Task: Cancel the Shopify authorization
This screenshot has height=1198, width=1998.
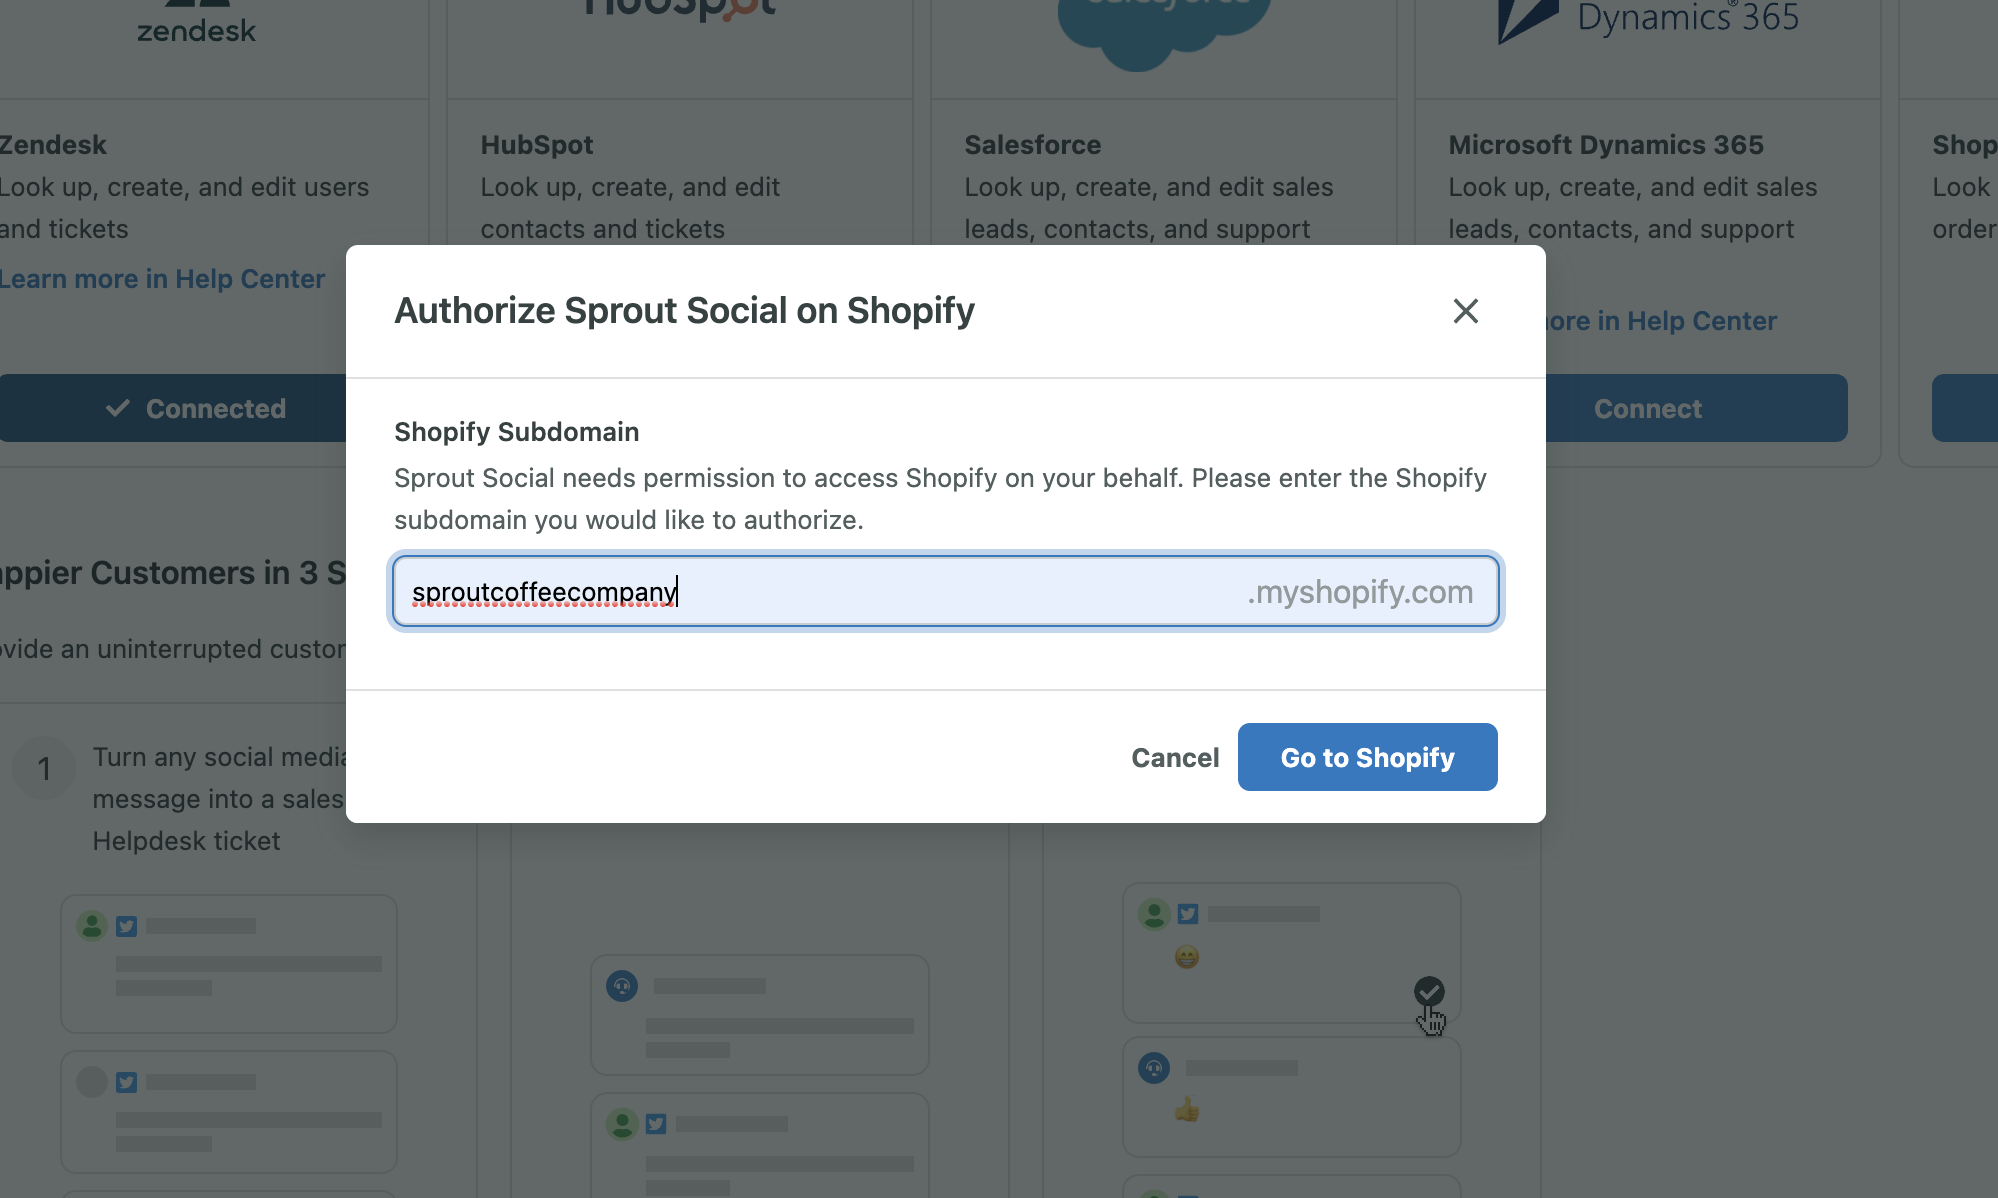Action: 1174,757
